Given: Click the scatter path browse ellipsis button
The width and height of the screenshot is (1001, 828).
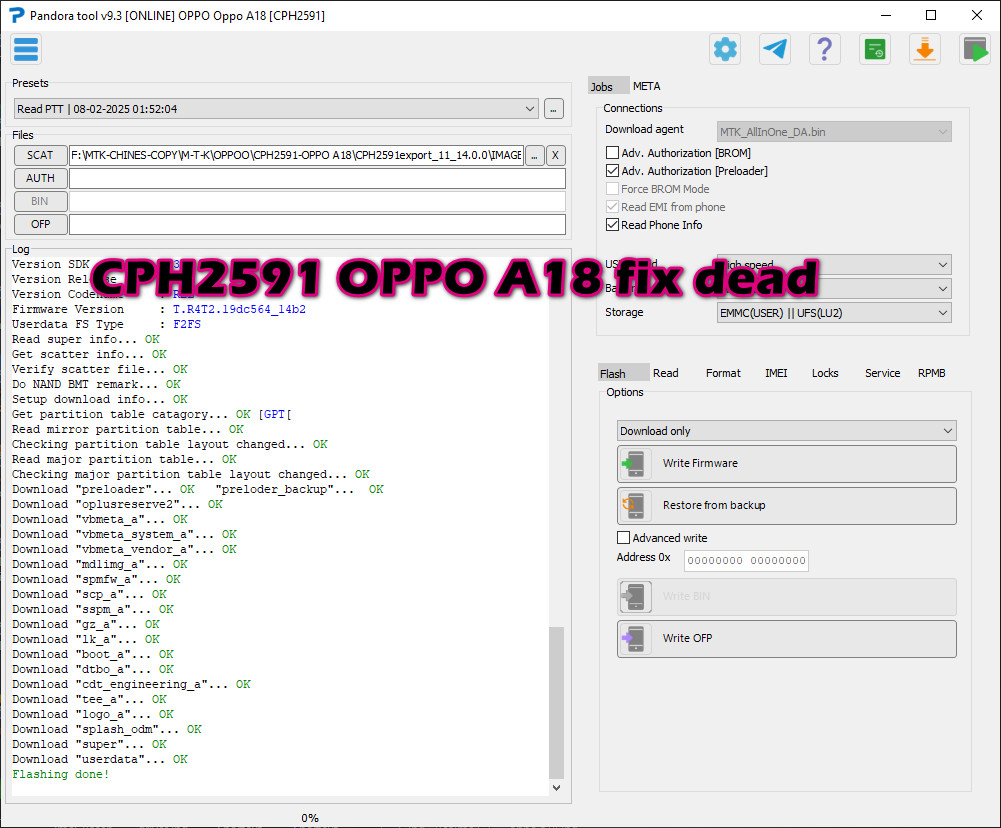Looking at the screenshot, I should click(x=534, y=155).
